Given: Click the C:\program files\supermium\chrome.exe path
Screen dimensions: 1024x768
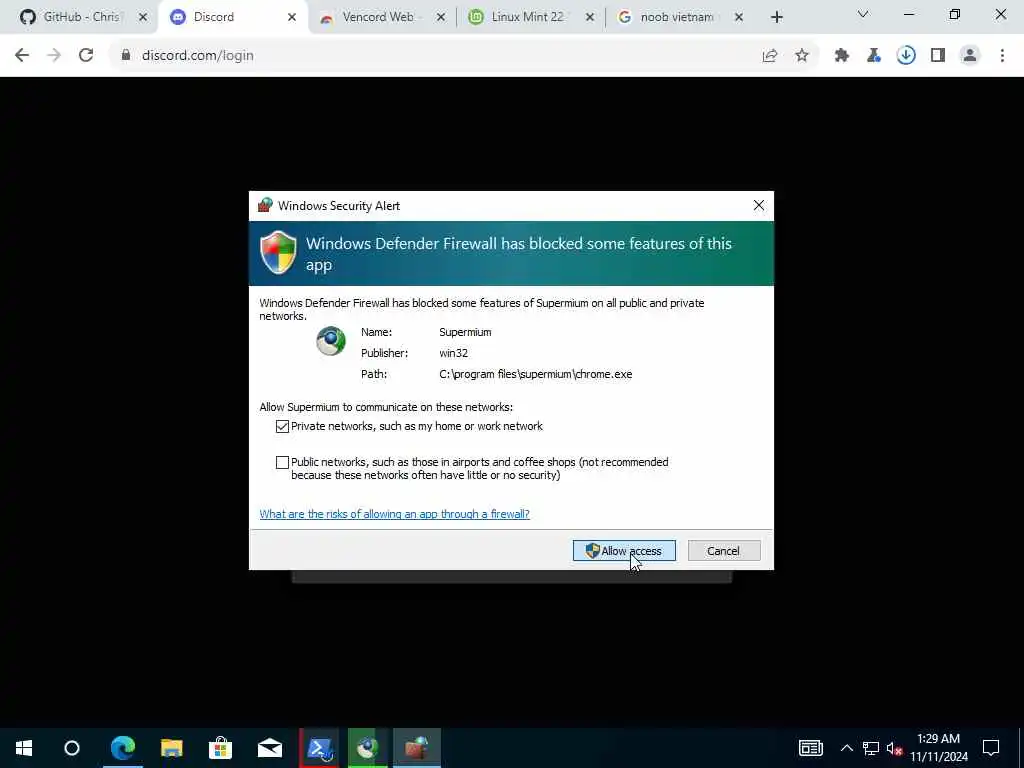Looking at the screenshot, I should coord(536,374).
